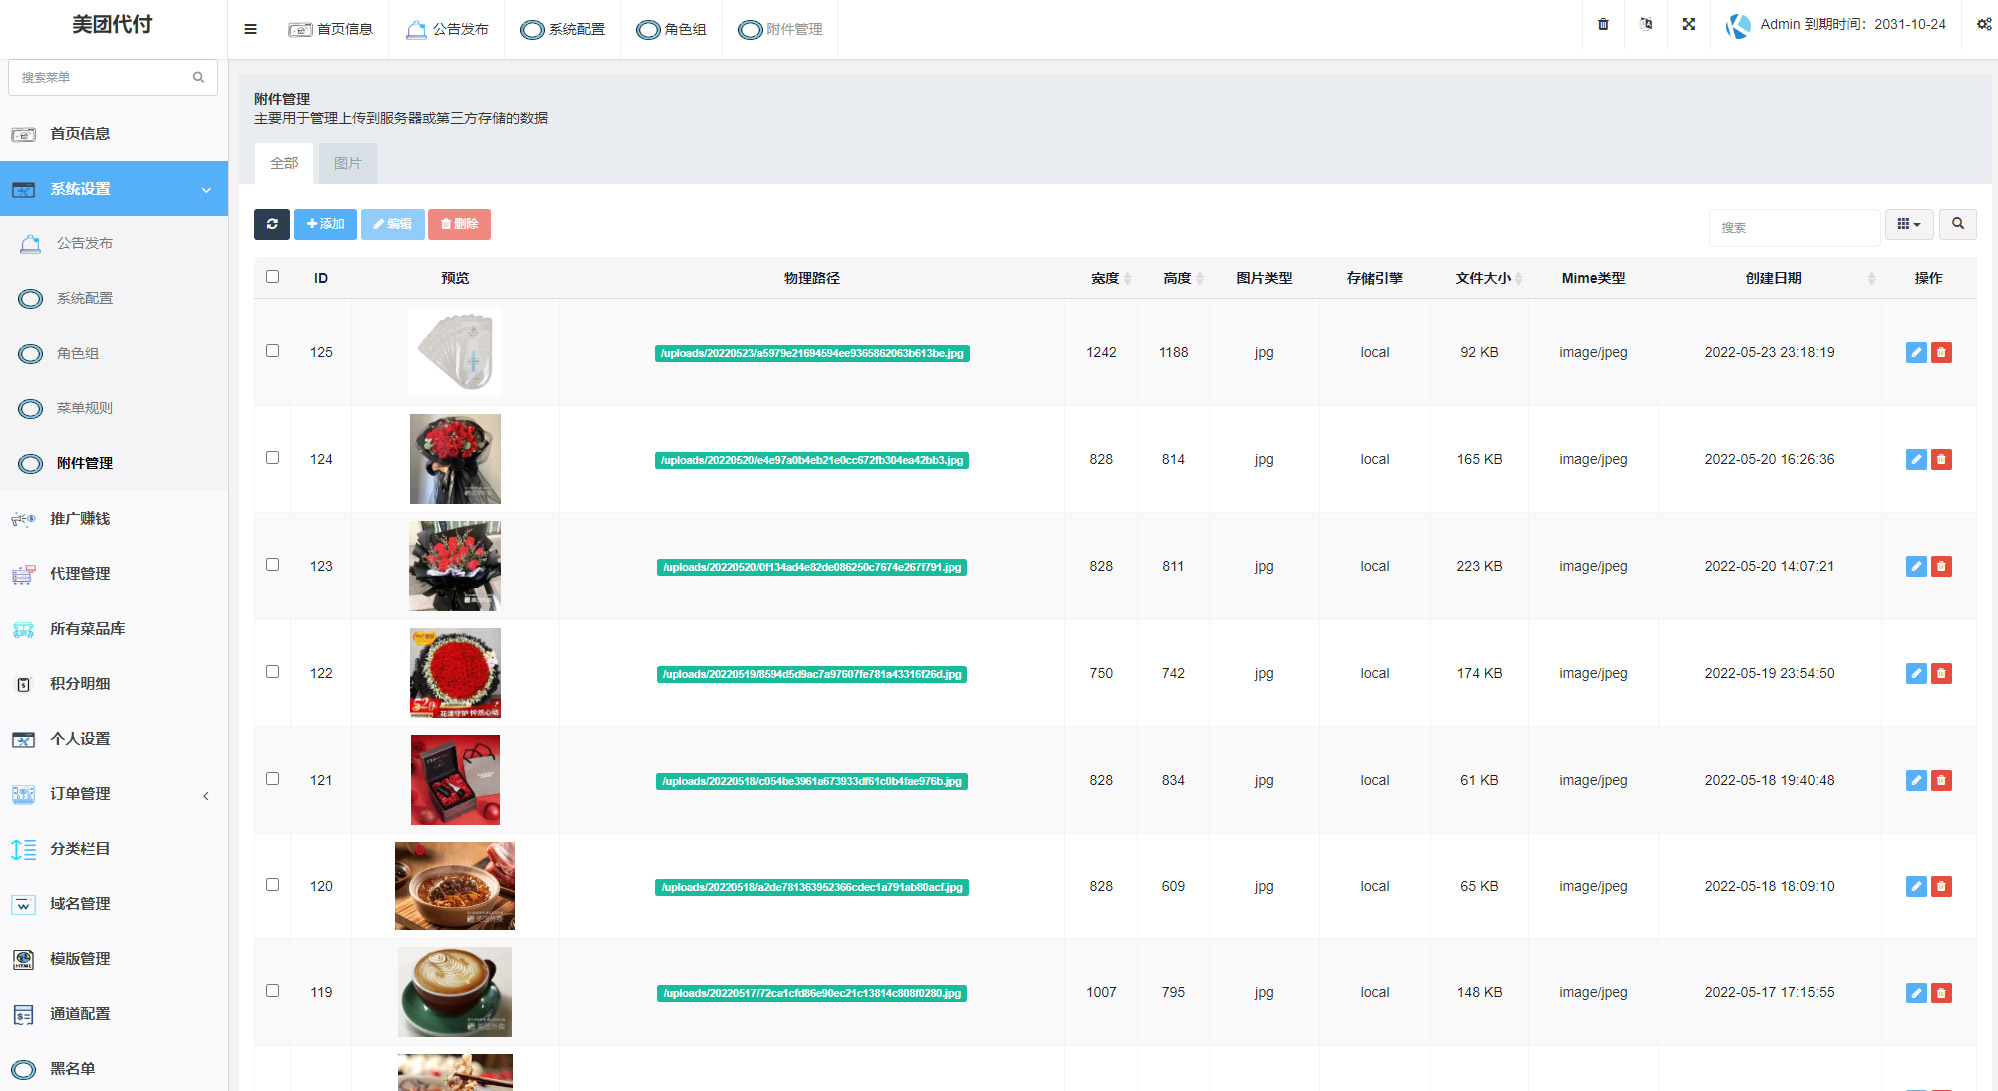Open the latte coffee thumbnail in row 119
The width and height of the screenshot is (1998, 1091).
point(455,992)
